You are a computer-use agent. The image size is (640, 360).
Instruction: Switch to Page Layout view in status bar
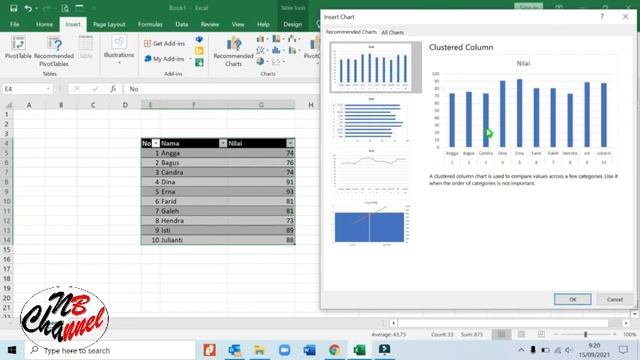(521, 334)
